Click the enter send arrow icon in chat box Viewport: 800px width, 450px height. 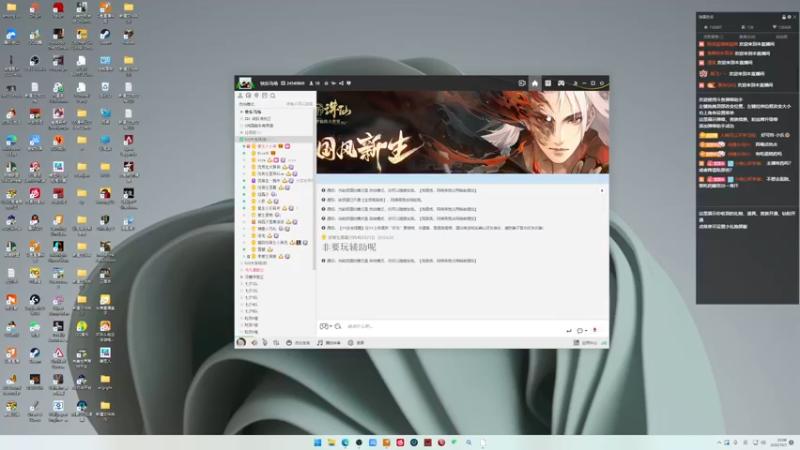(x=569, y=331)
